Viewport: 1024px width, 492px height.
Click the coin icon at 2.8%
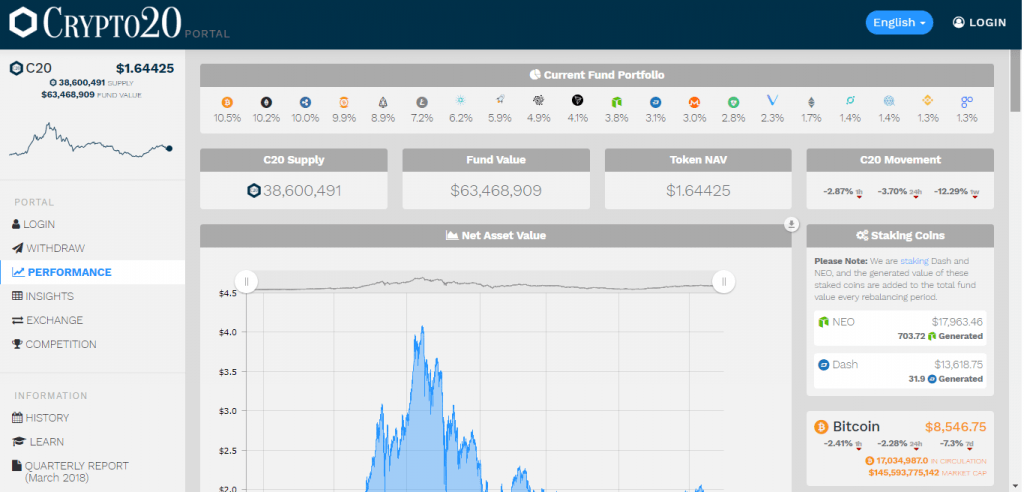(733, 102)
